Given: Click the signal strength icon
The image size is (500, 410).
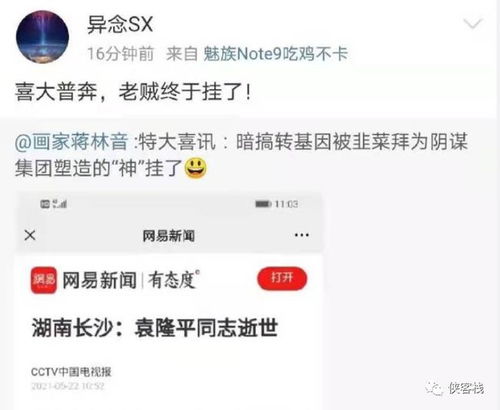Looking at the screenshot, I should tap(60, 203).
